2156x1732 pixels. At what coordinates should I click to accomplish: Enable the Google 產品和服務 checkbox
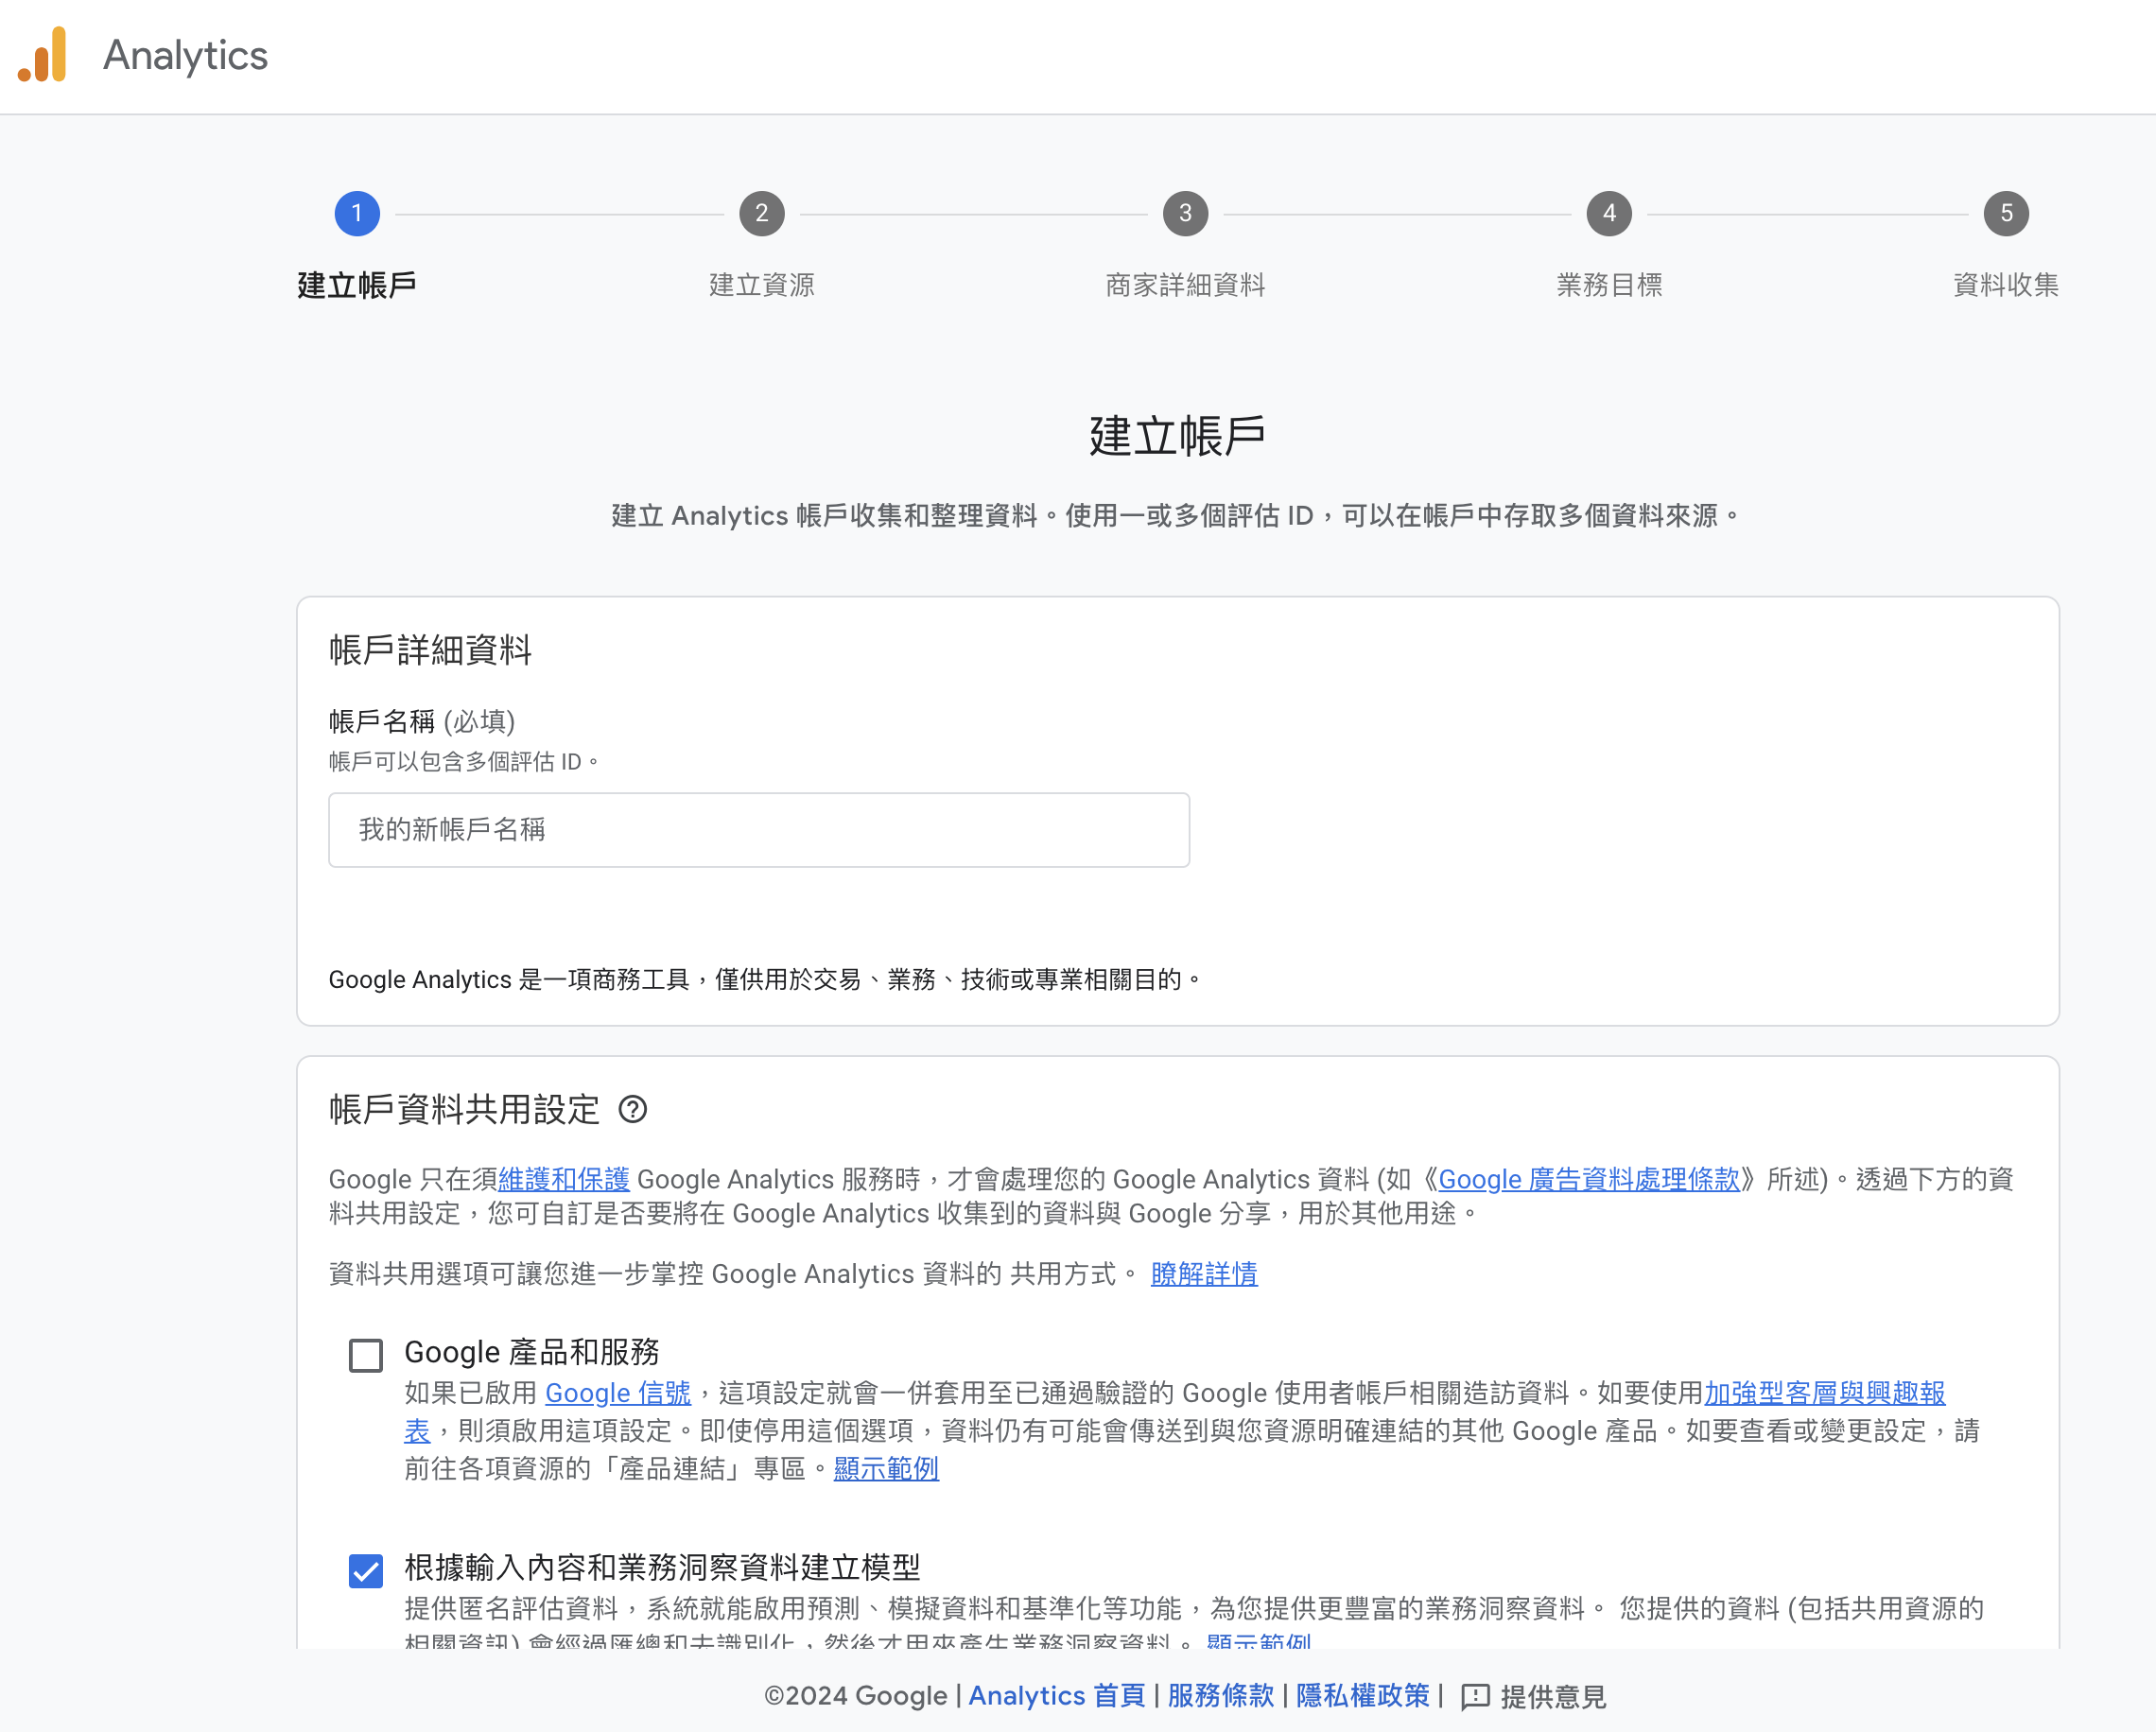tap(366, 1356)
